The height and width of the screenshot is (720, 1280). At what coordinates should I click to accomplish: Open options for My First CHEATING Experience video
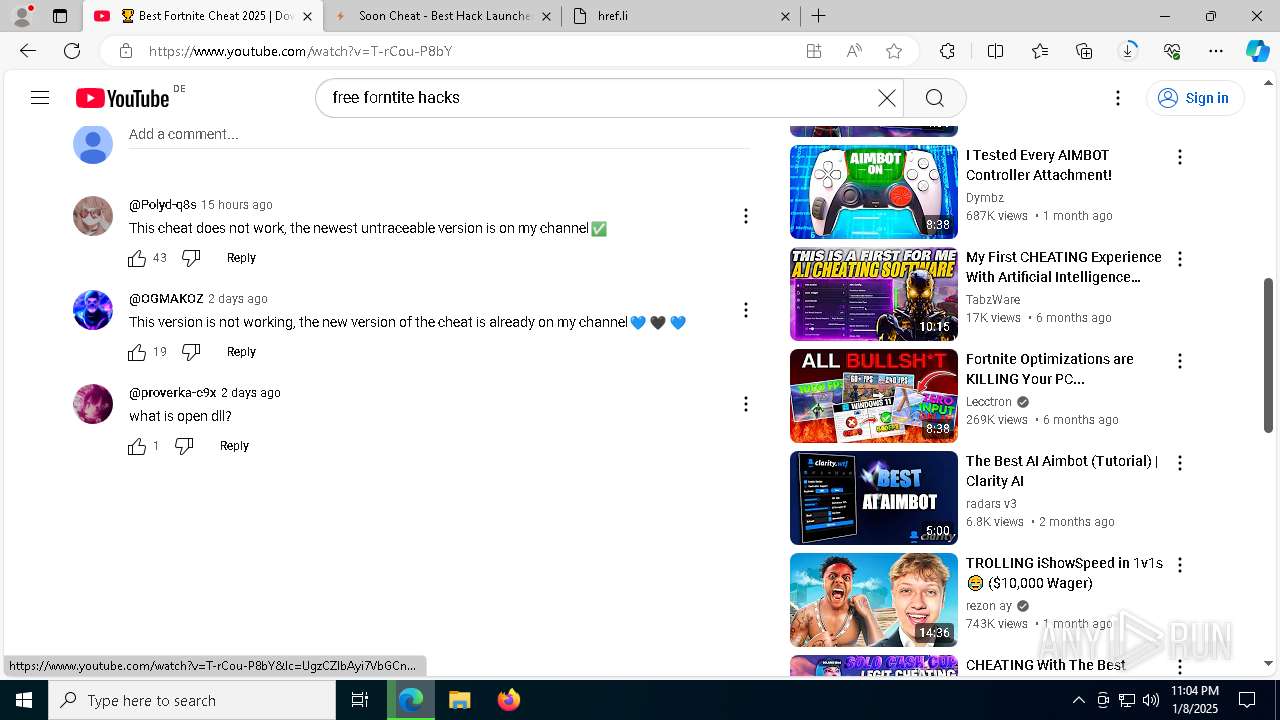pos(1180,259)
